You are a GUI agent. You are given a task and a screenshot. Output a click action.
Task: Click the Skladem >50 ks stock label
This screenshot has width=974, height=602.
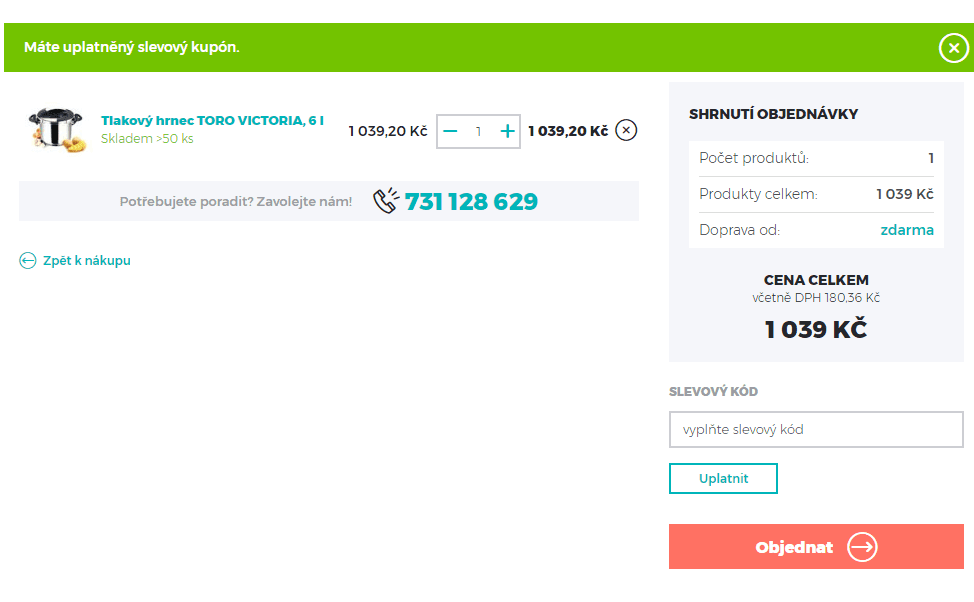coord(147,139)
